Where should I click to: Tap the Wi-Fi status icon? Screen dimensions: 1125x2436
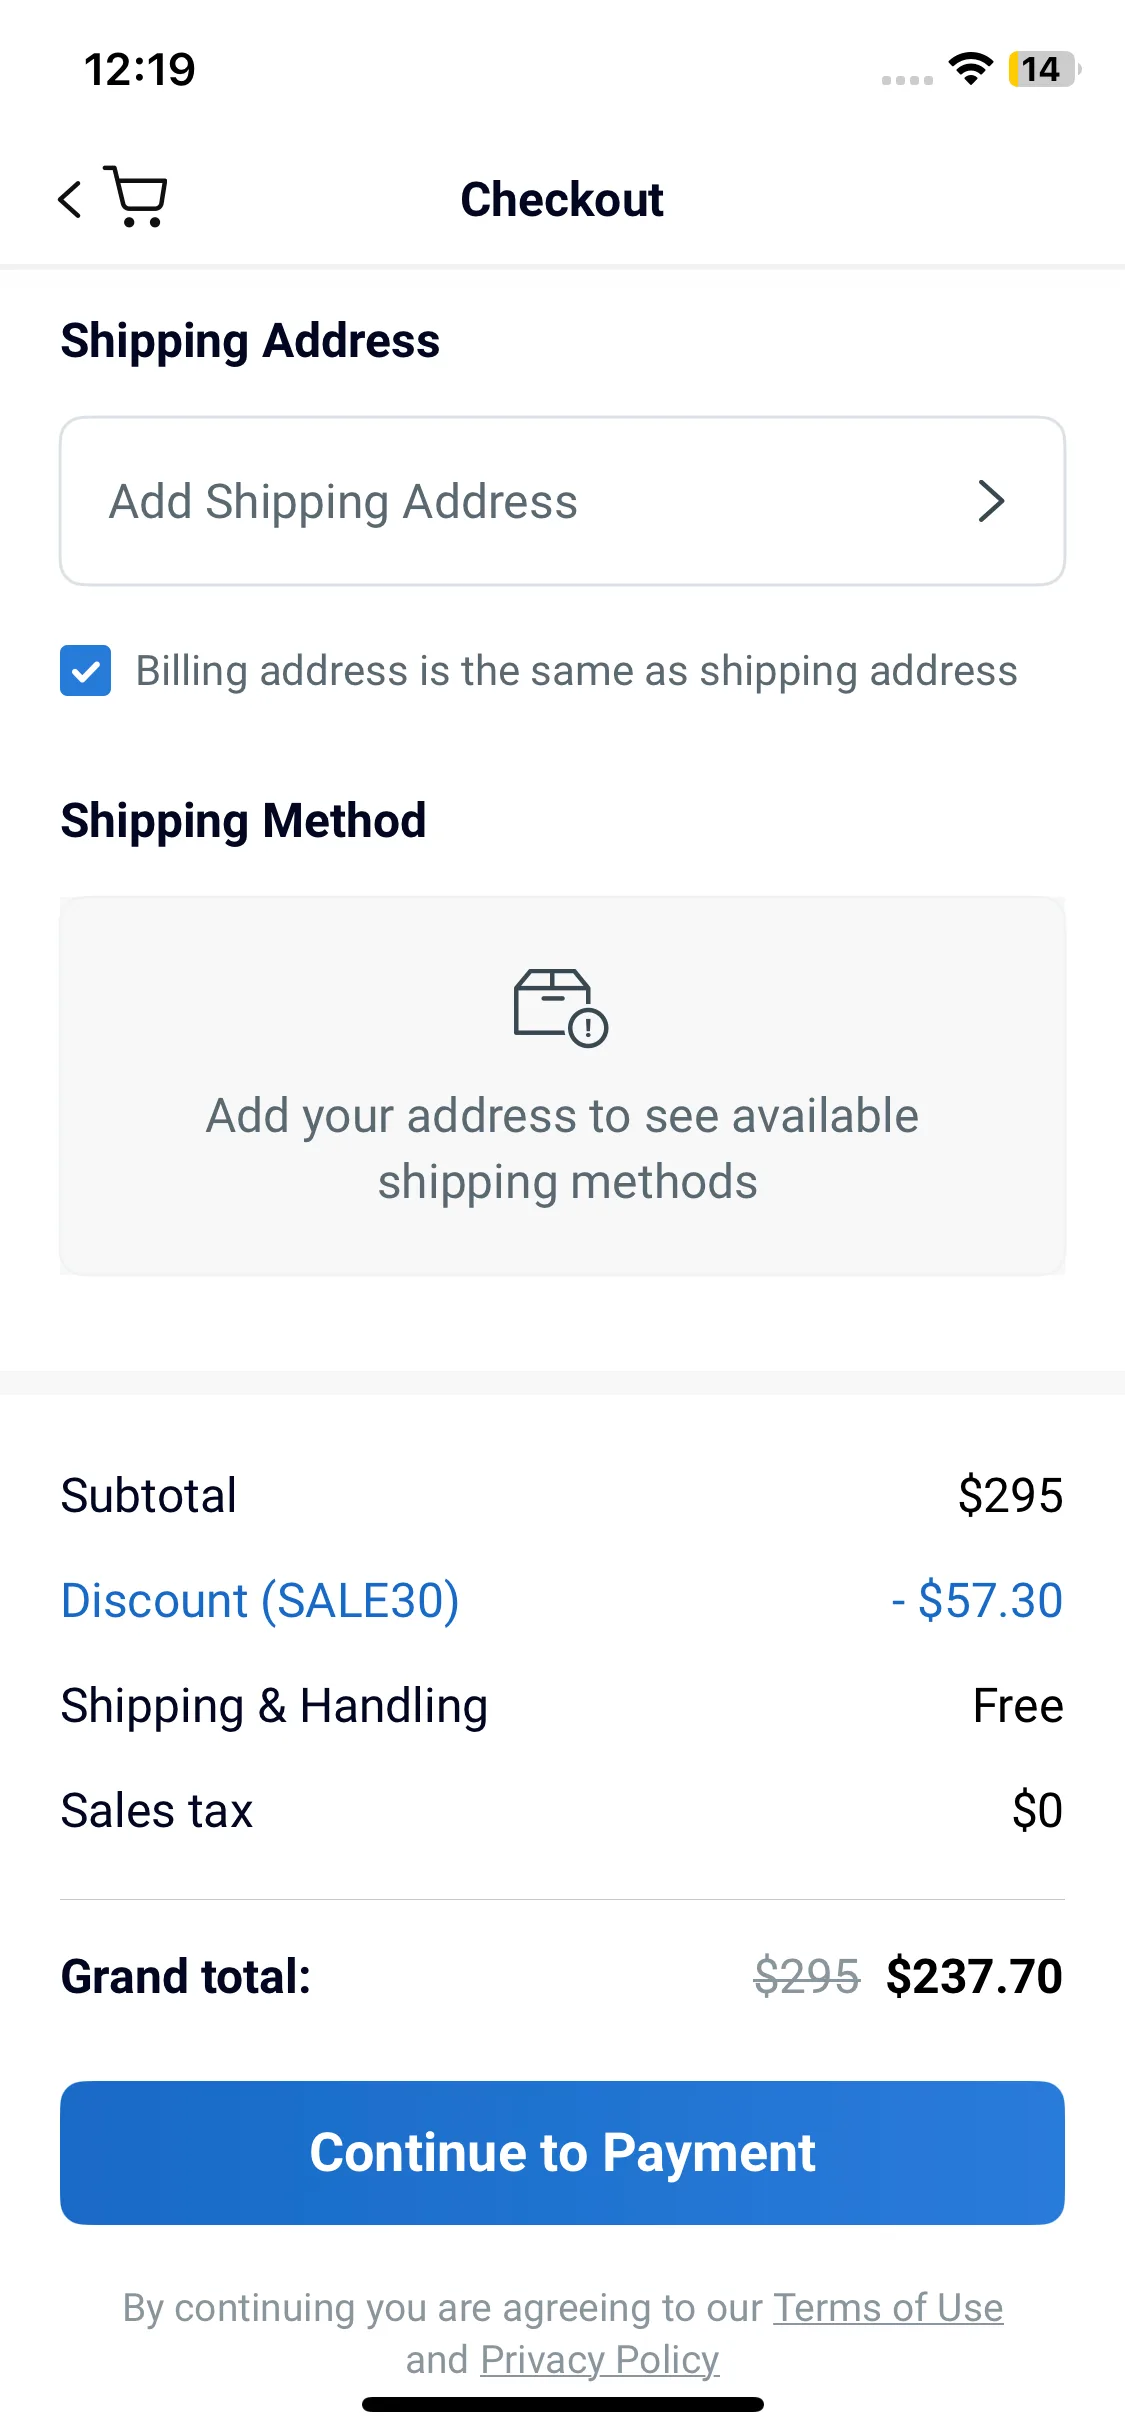coord(970,69)
